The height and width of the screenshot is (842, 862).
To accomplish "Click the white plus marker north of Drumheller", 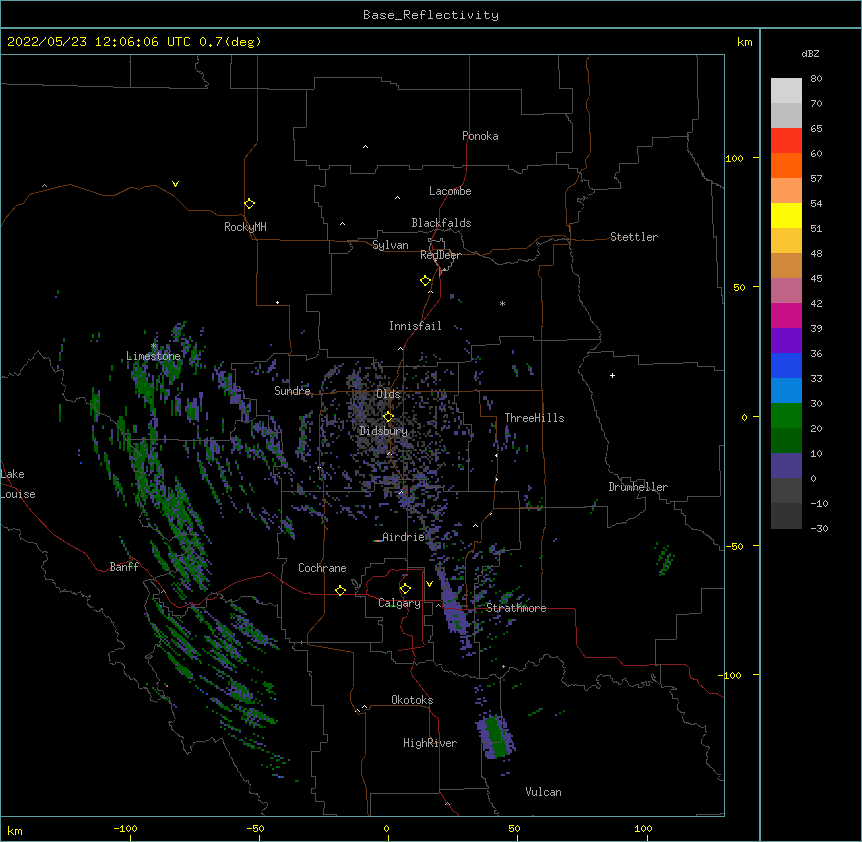I will pos(612,375).
